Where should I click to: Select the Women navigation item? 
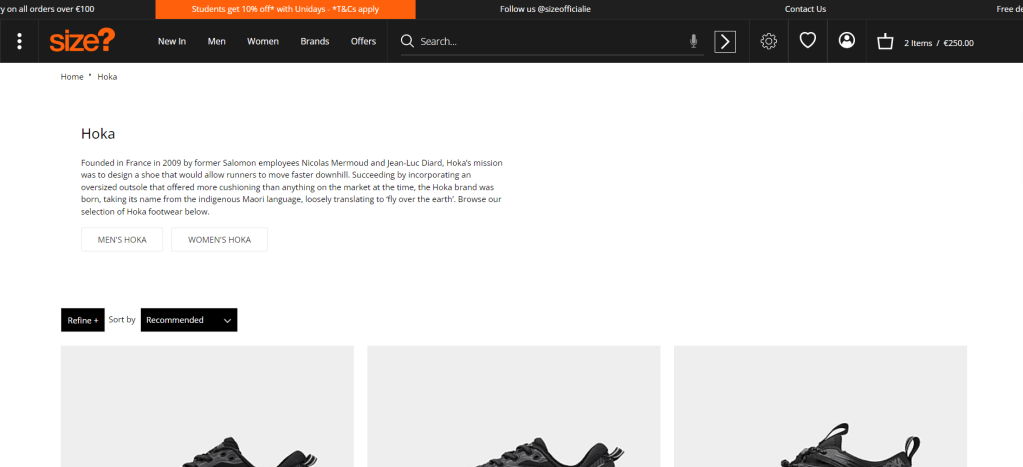(x=263, y=42)
